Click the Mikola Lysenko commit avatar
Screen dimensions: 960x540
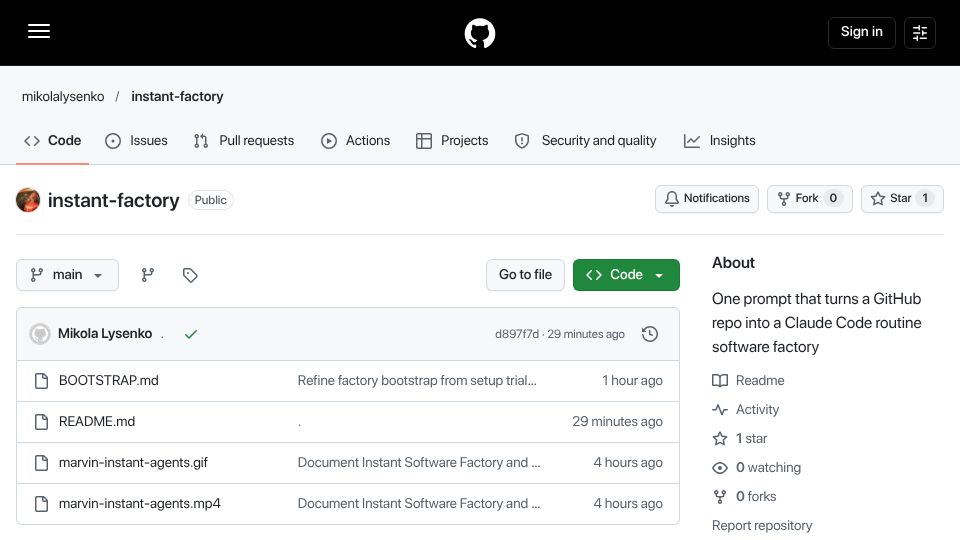click(x=40, y=334)
